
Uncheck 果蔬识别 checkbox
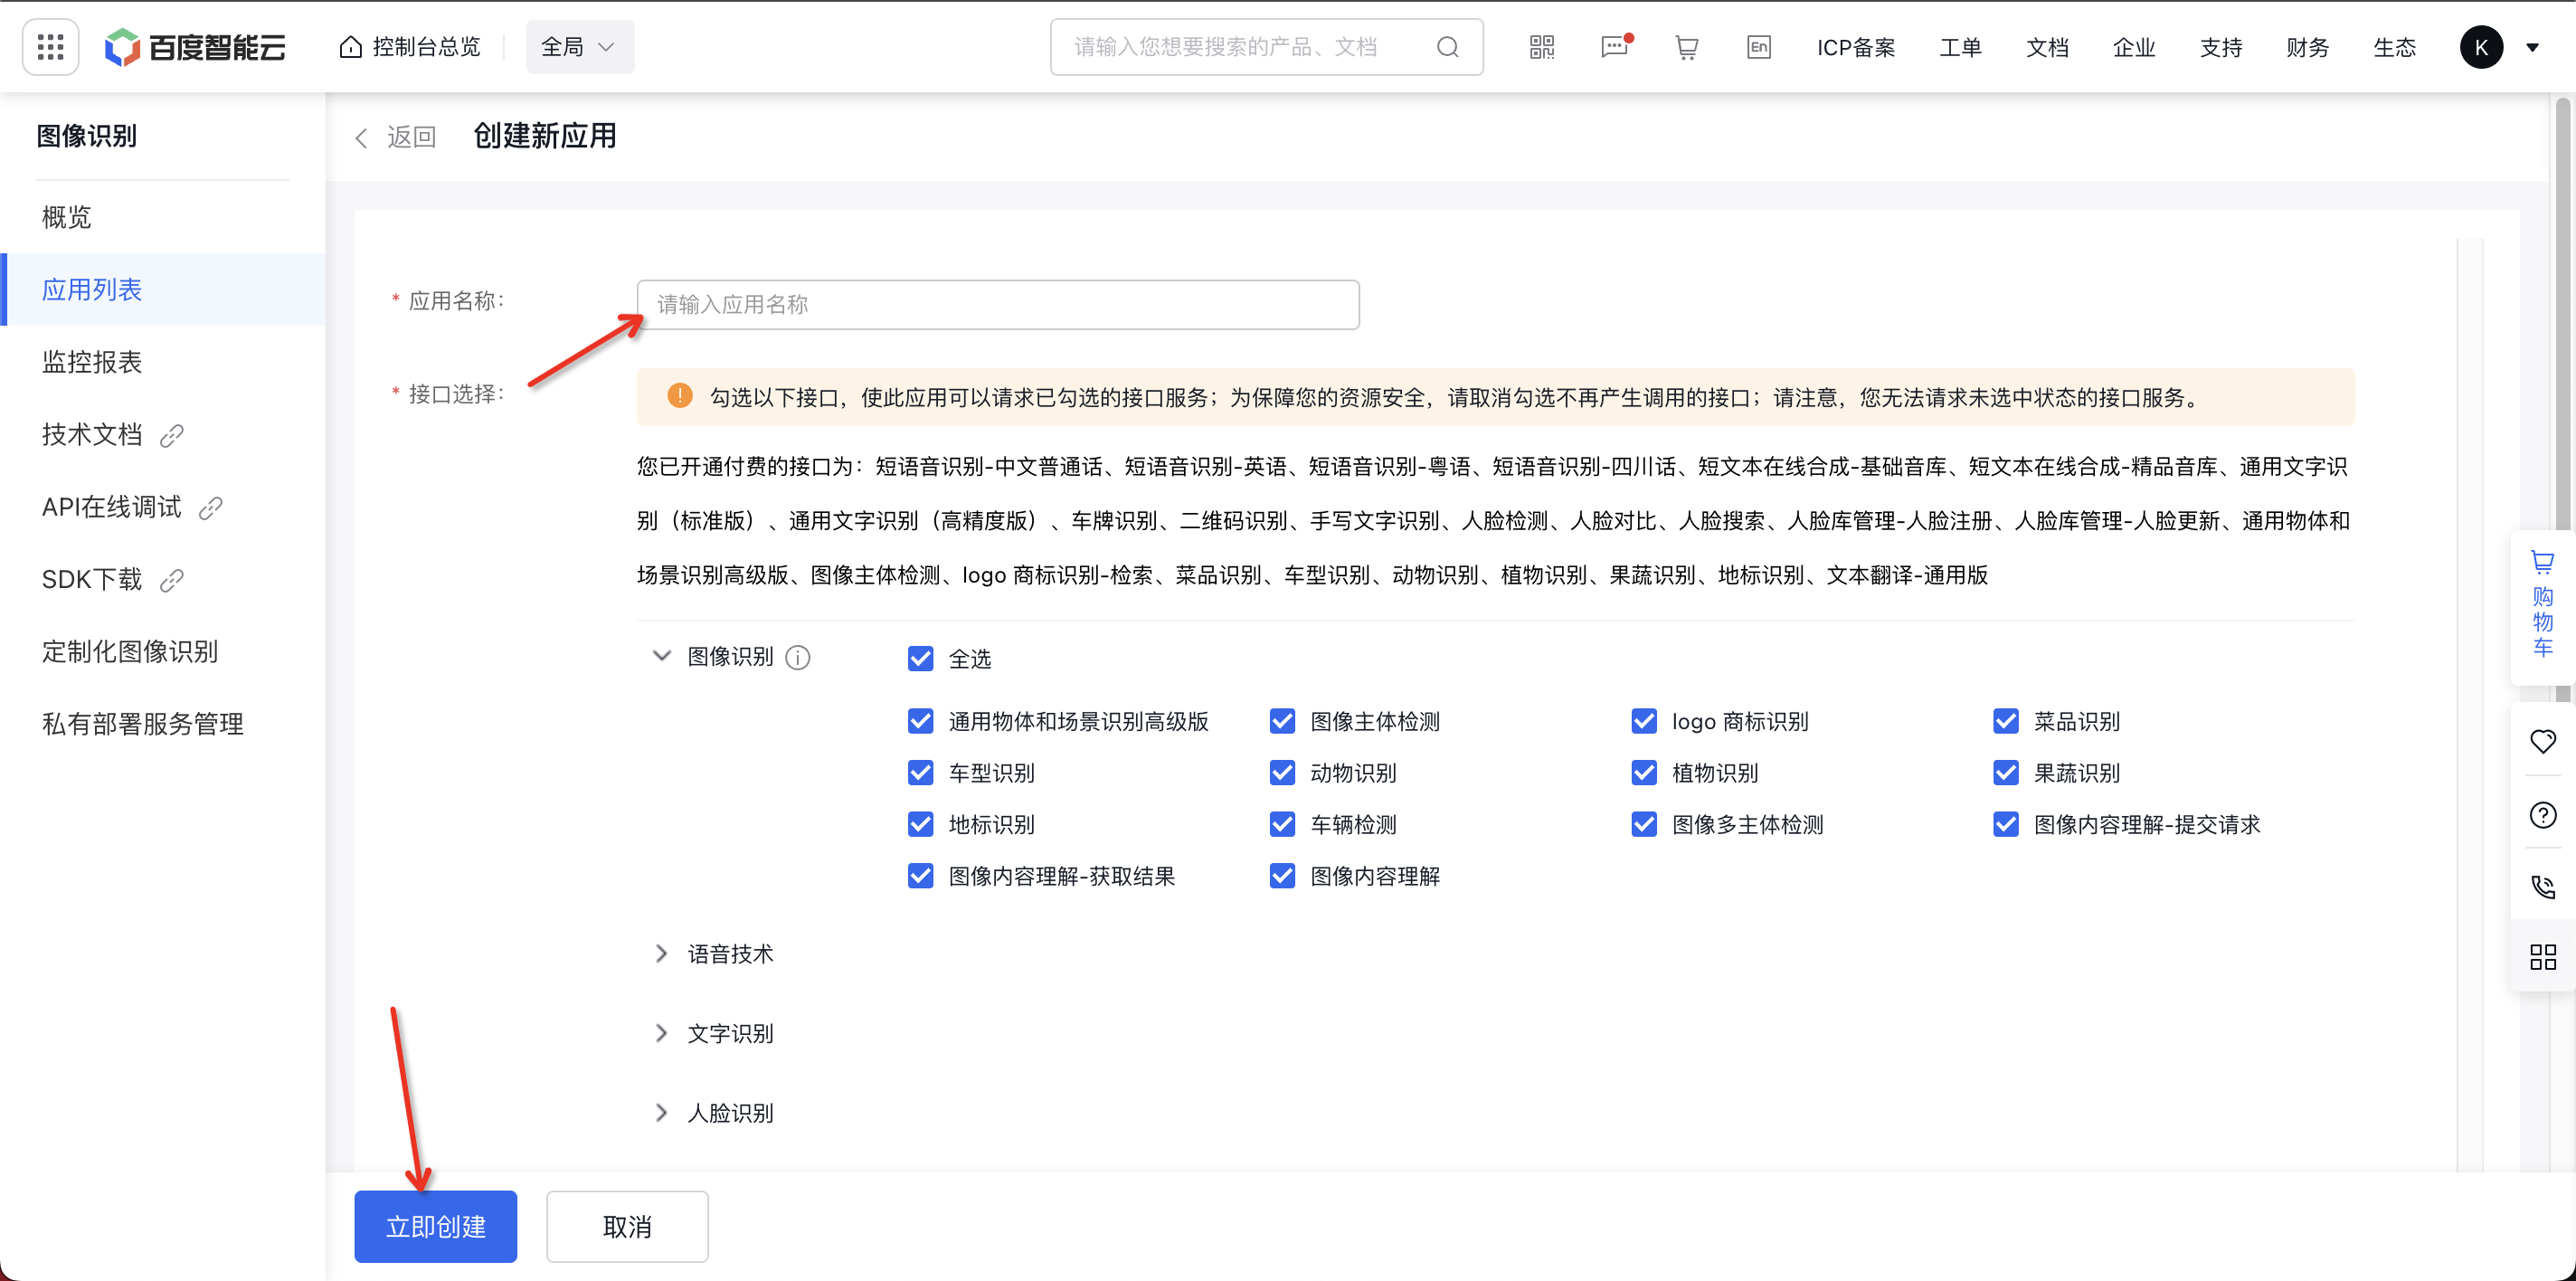(x=2006, y=773)
